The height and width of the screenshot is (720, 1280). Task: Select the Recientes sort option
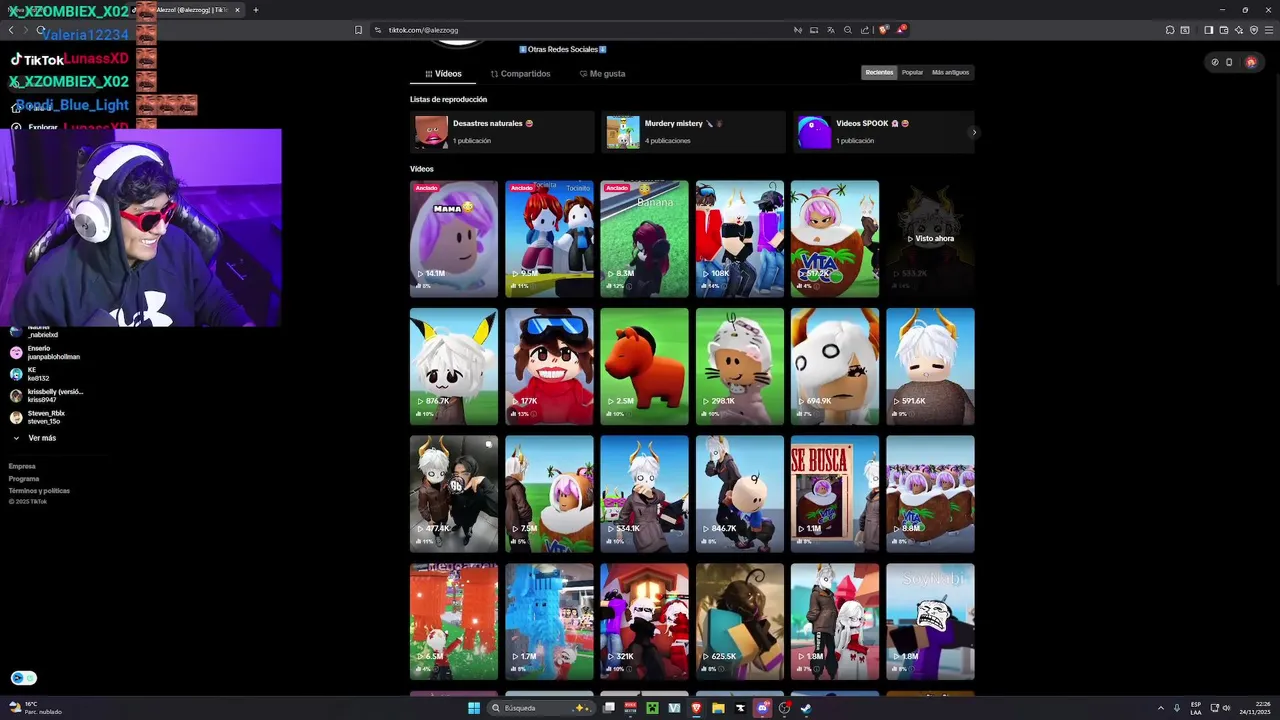880,72
